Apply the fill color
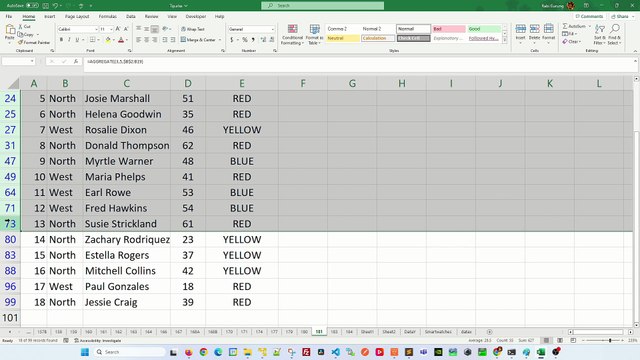 108,40
